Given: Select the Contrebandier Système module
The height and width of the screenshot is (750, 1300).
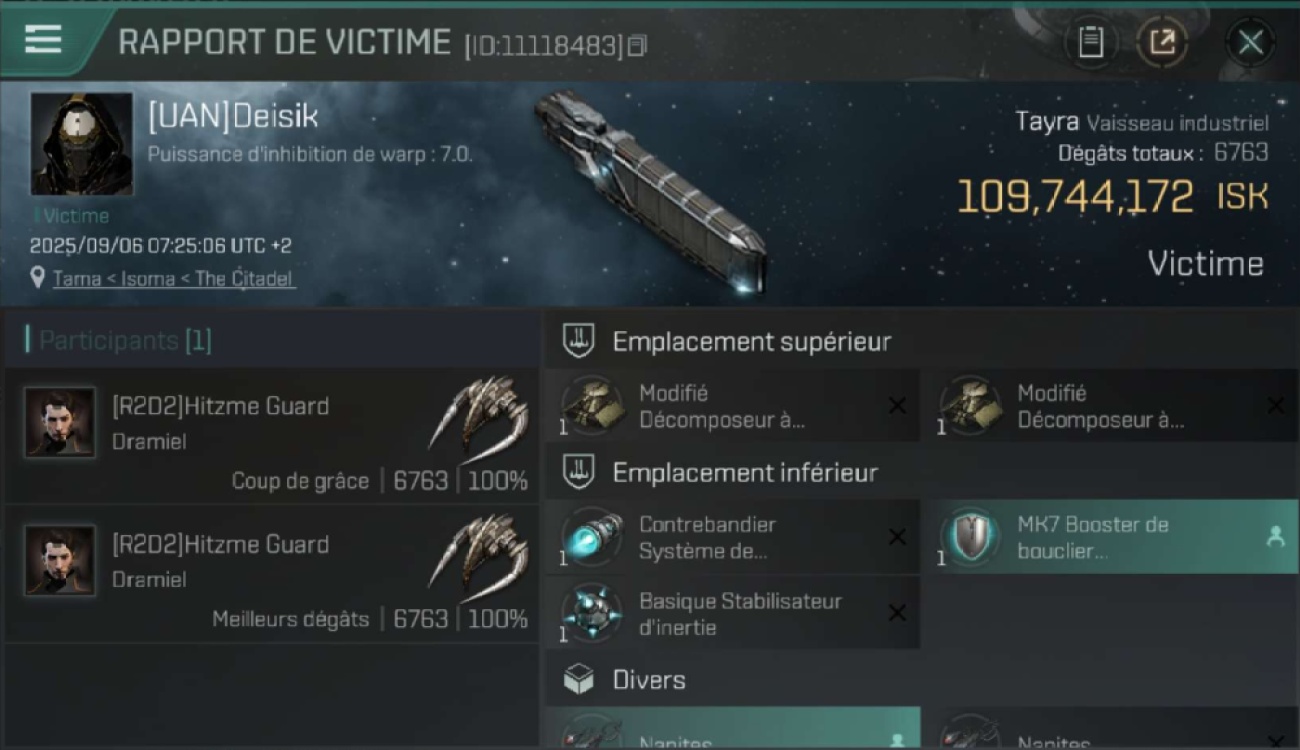Looking at the screenshot, I should [x=732, y=537].
